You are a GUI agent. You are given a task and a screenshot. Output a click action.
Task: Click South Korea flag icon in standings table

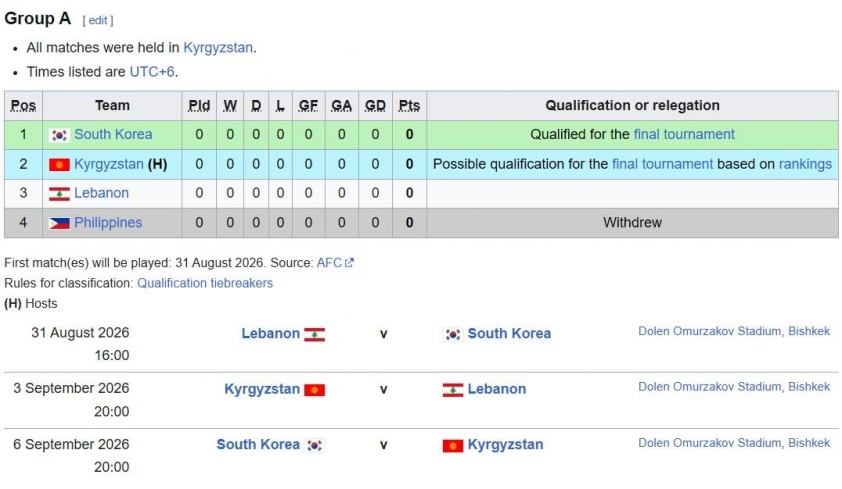click(59, 135)
